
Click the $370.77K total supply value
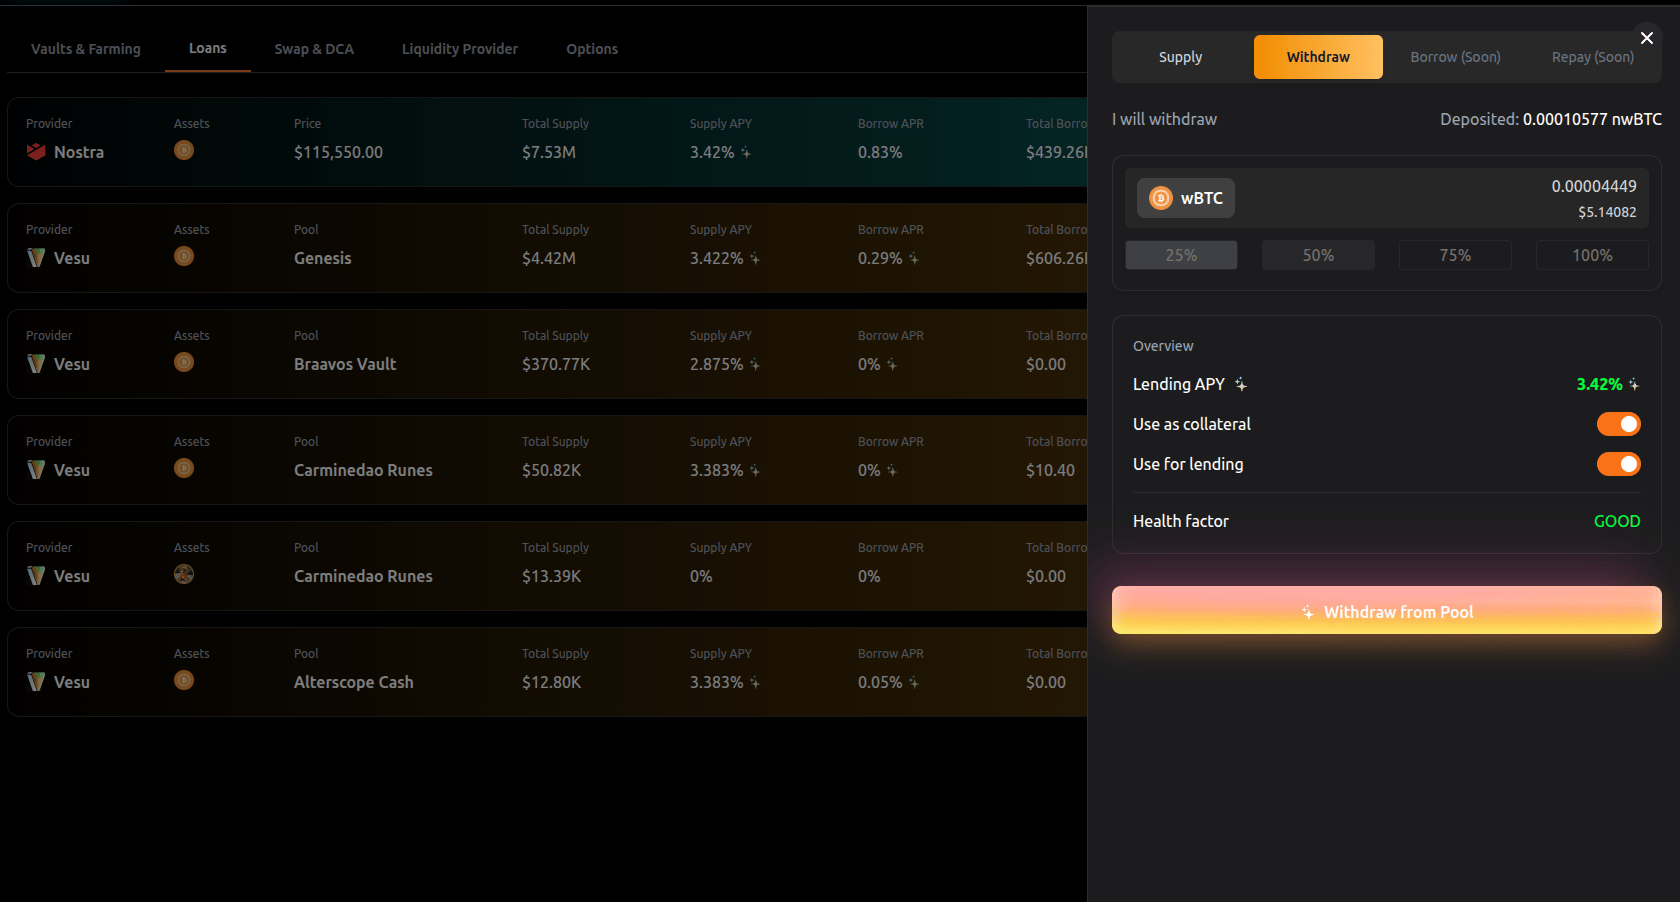click(x=556, y=364)
